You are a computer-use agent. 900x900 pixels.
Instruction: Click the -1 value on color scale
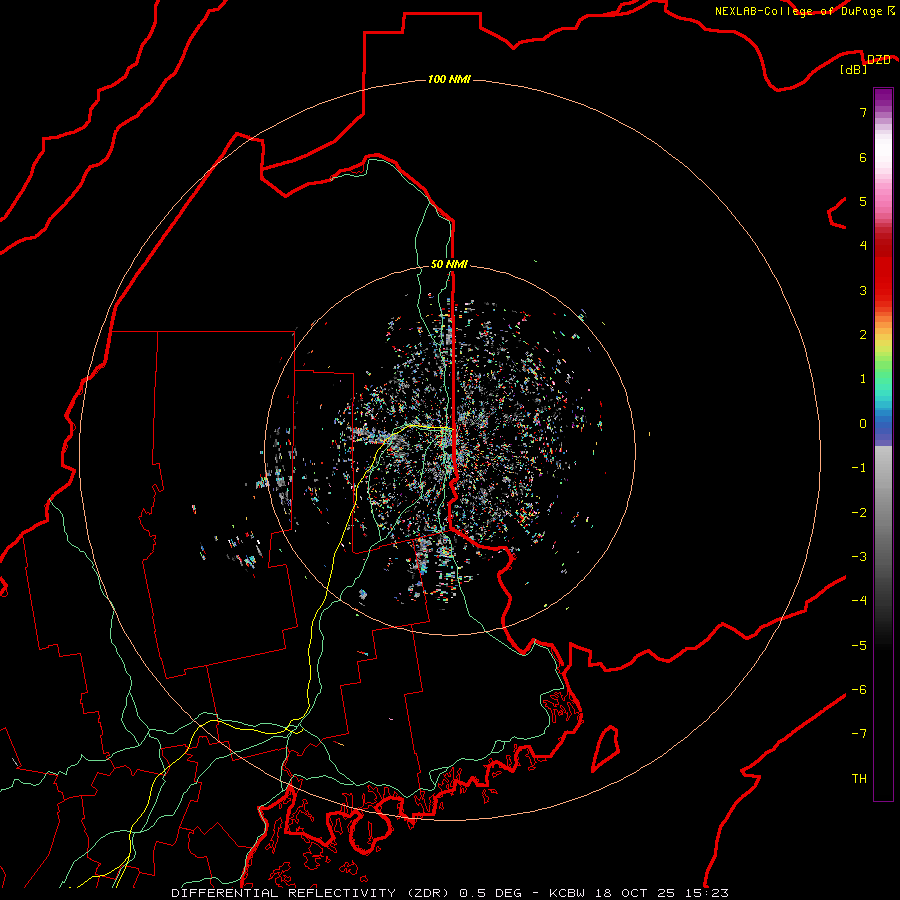(x=859, y=468)
